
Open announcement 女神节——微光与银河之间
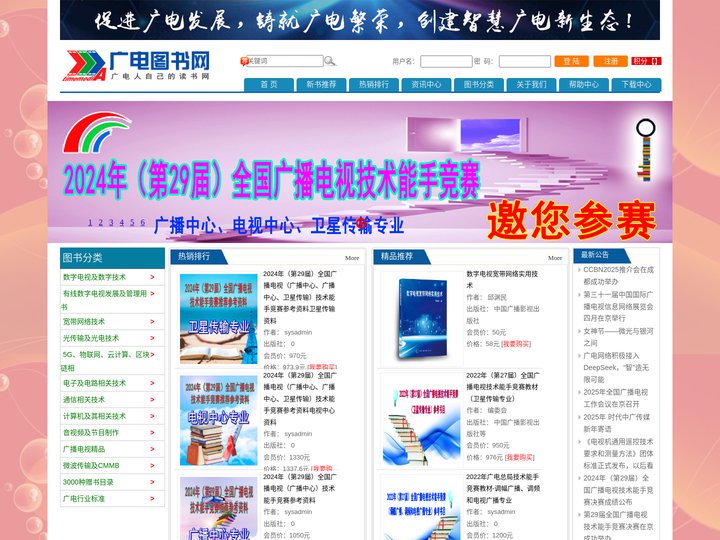click(x=618, y=337)
